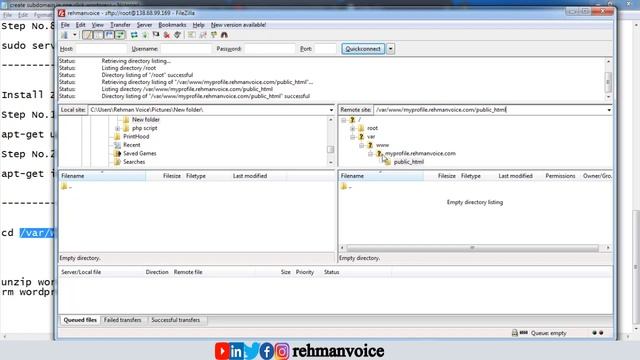Click the Quickconnect button
The height and width of the screenshot is (360, 640).
tap(363, 49)
